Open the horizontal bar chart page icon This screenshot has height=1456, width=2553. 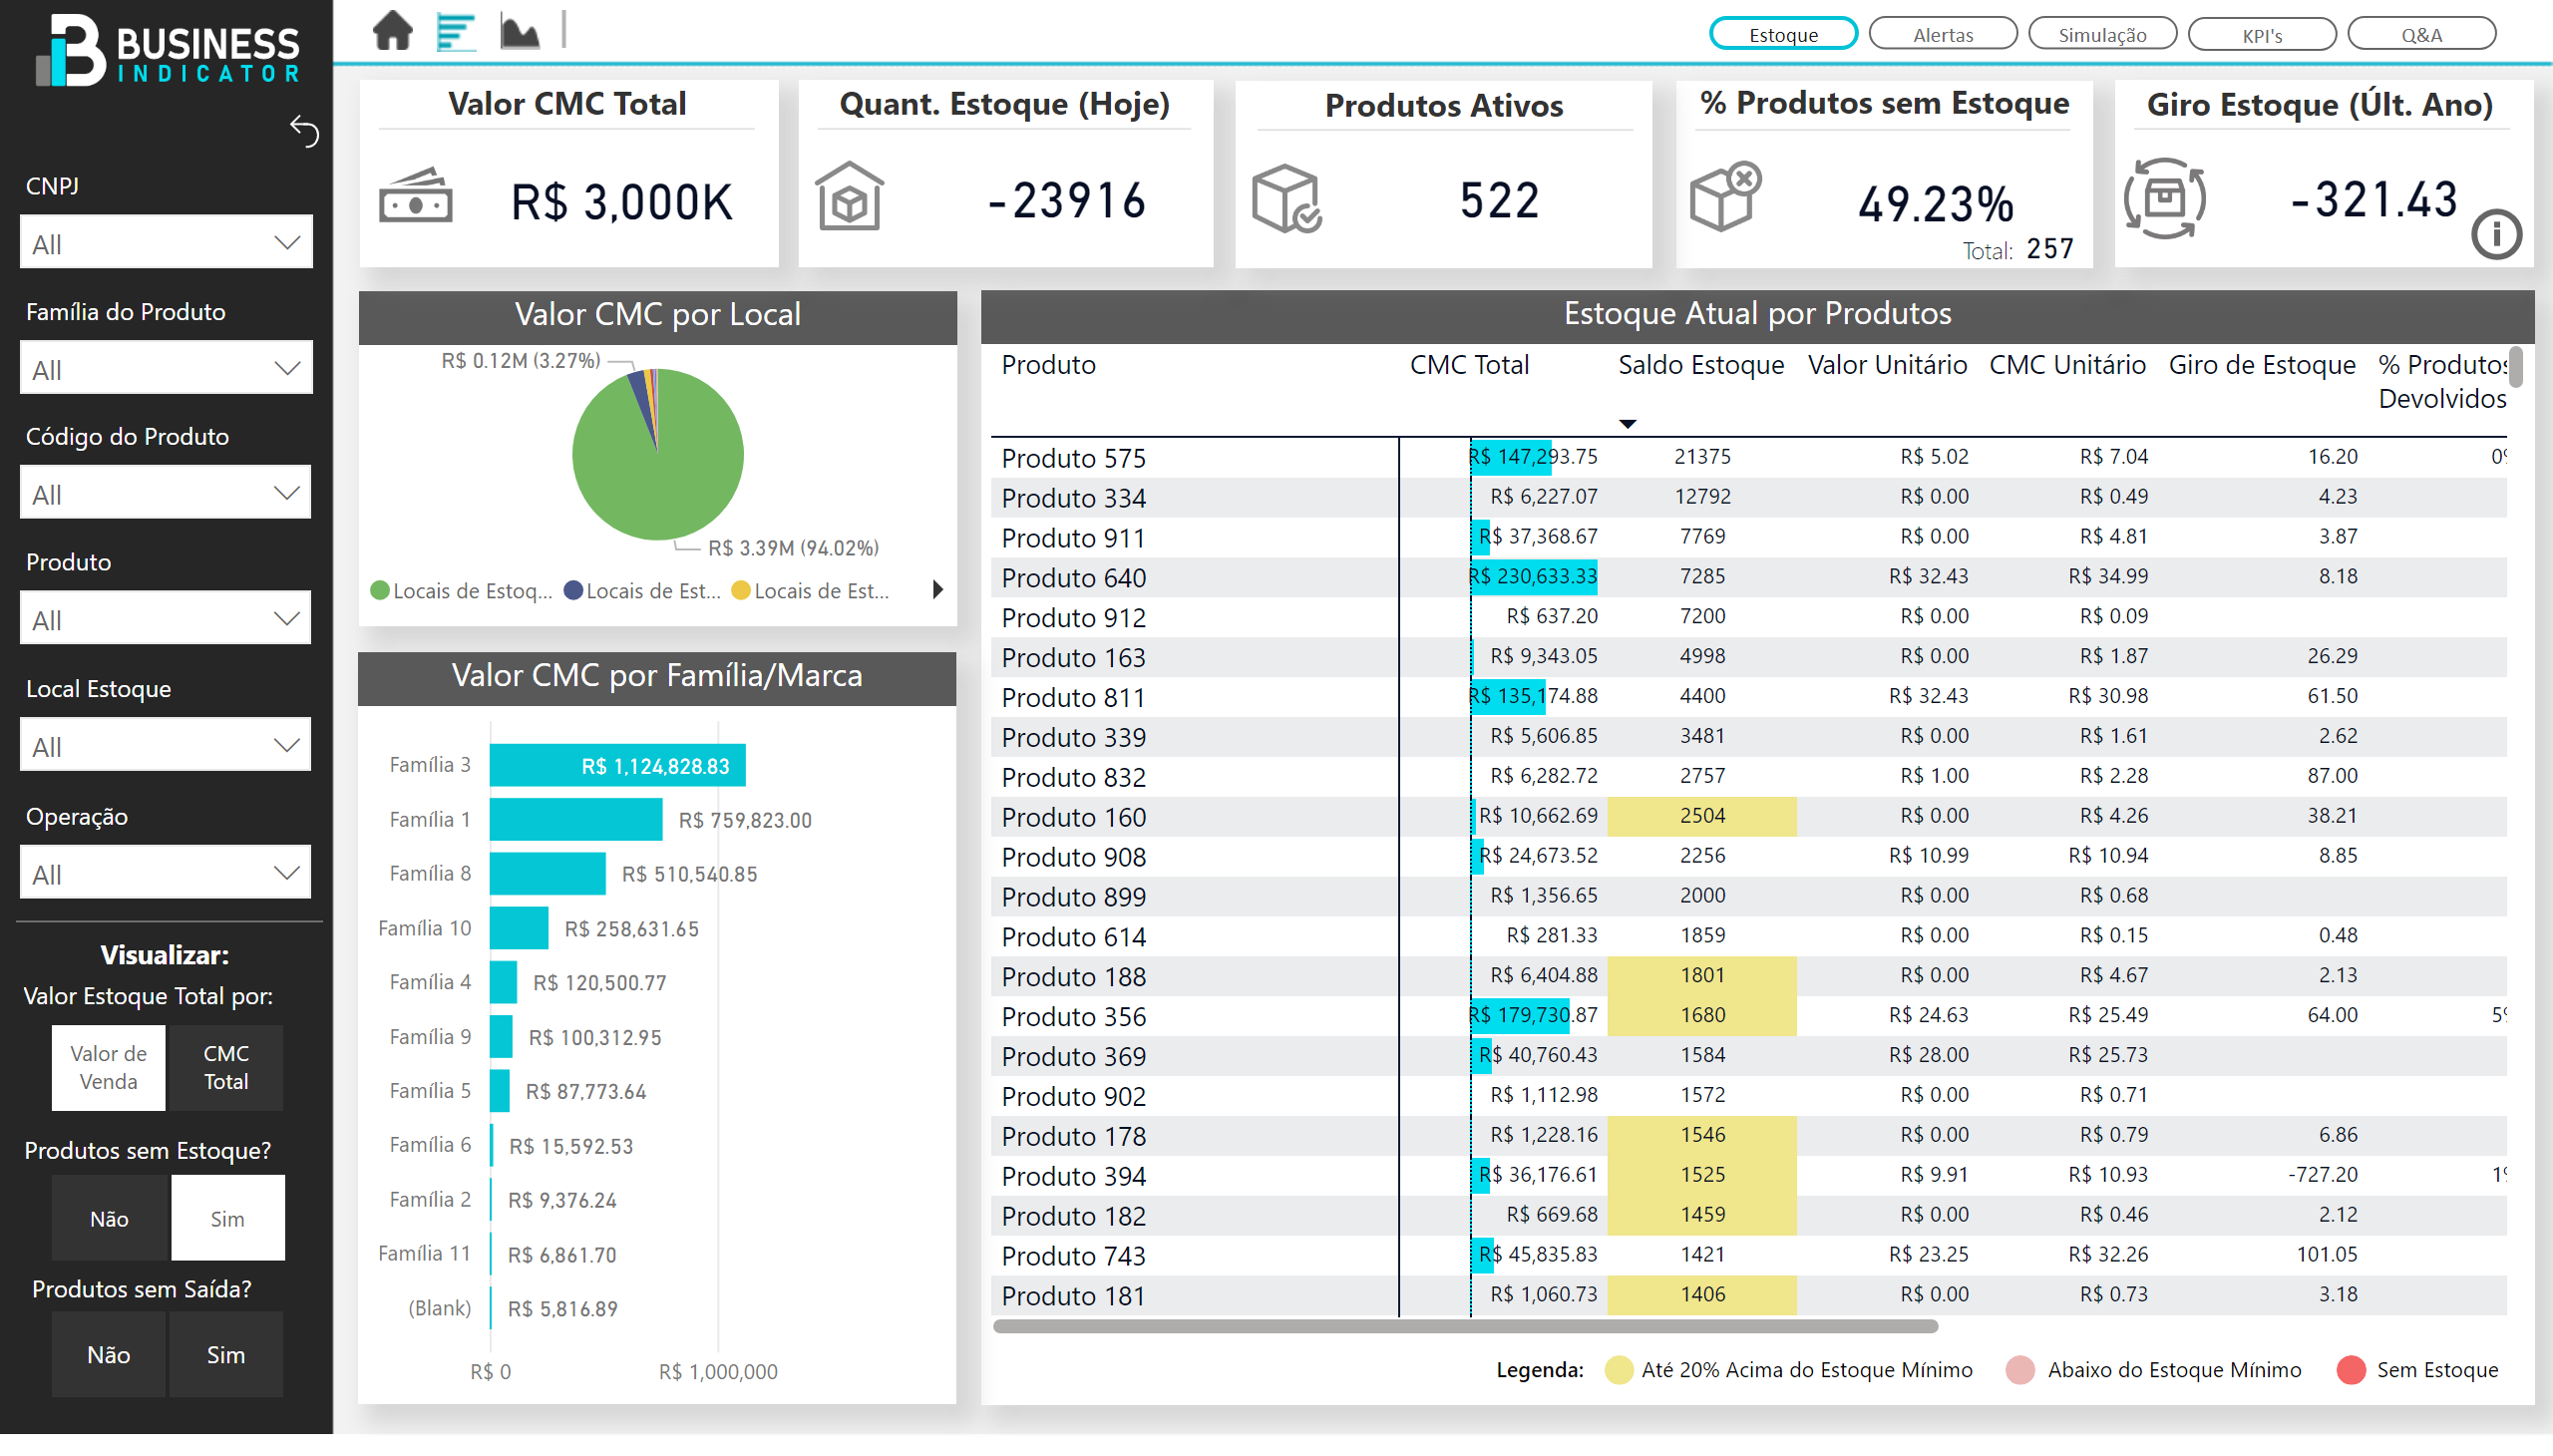(x=456, y=31)
